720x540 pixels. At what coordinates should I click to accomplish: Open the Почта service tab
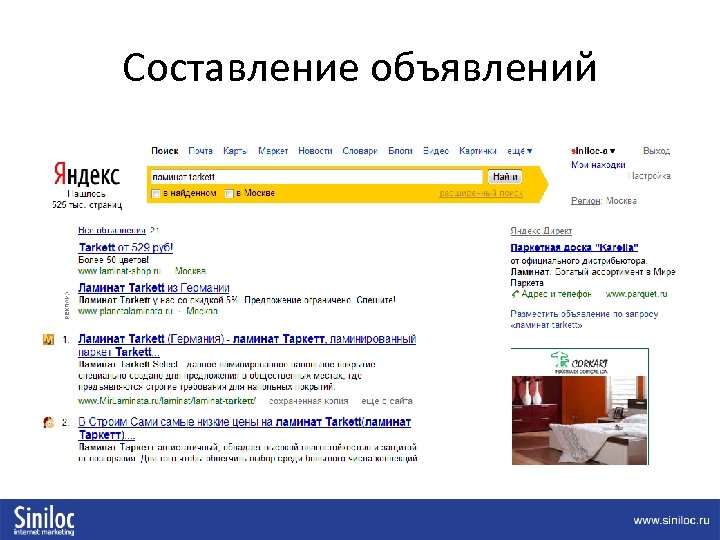pos(201,151)
